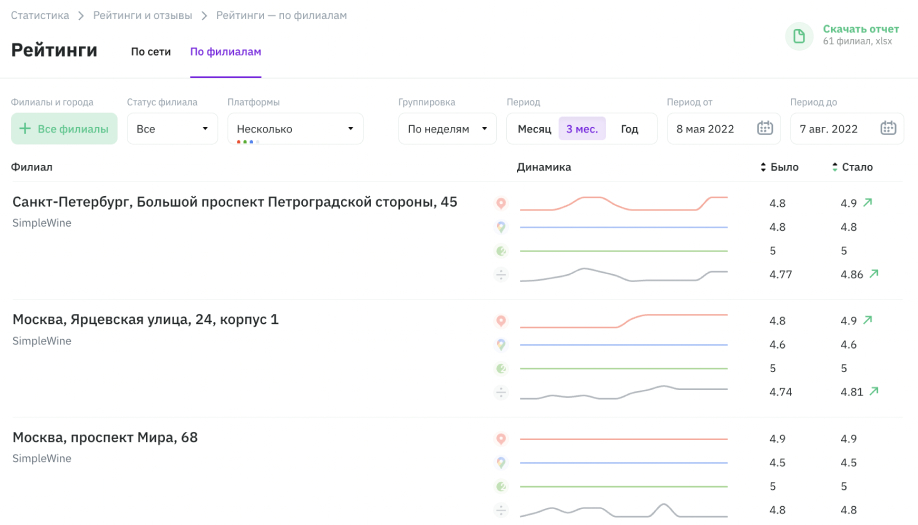Click the "Скачать отчет" link
The image size is (918, 525).
(860, 29)
